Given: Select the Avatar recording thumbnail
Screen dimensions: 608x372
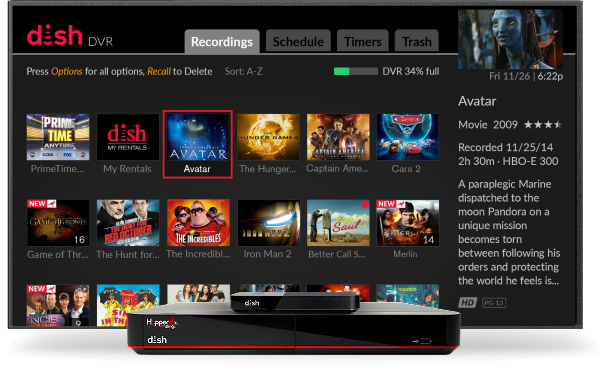Looking at the screenshot, I should 198,137.
